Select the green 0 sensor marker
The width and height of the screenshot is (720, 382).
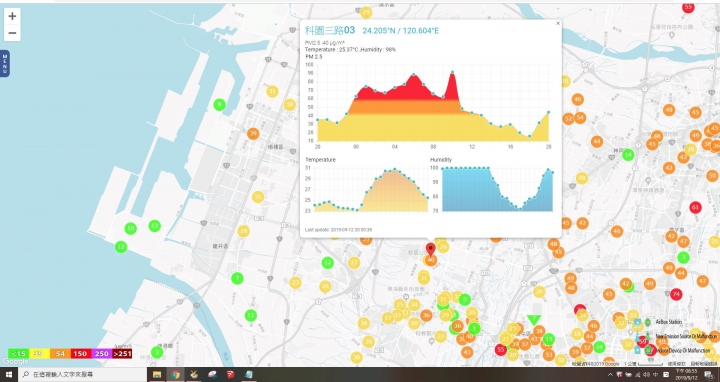(465, 300)
